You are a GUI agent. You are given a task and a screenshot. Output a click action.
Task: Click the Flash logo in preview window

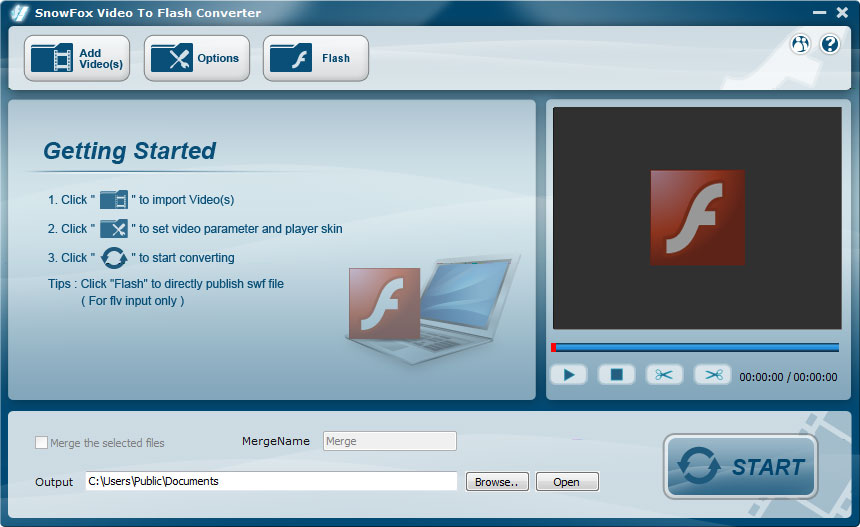pyautogui.click(x=697, y=217)
